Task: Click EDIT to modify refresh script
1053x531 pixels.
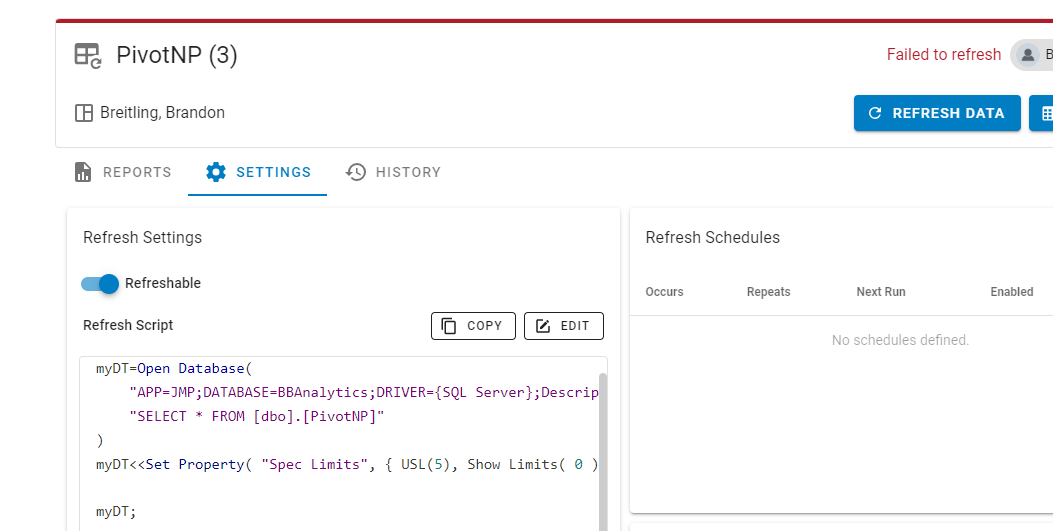Action: pyautogui.click(x=563, y=326)
